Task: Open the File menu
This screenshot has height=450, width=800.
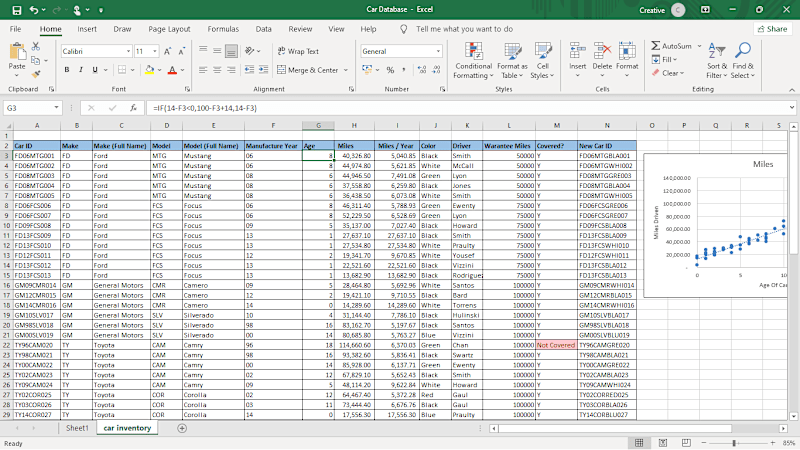Action: (15, 29)
